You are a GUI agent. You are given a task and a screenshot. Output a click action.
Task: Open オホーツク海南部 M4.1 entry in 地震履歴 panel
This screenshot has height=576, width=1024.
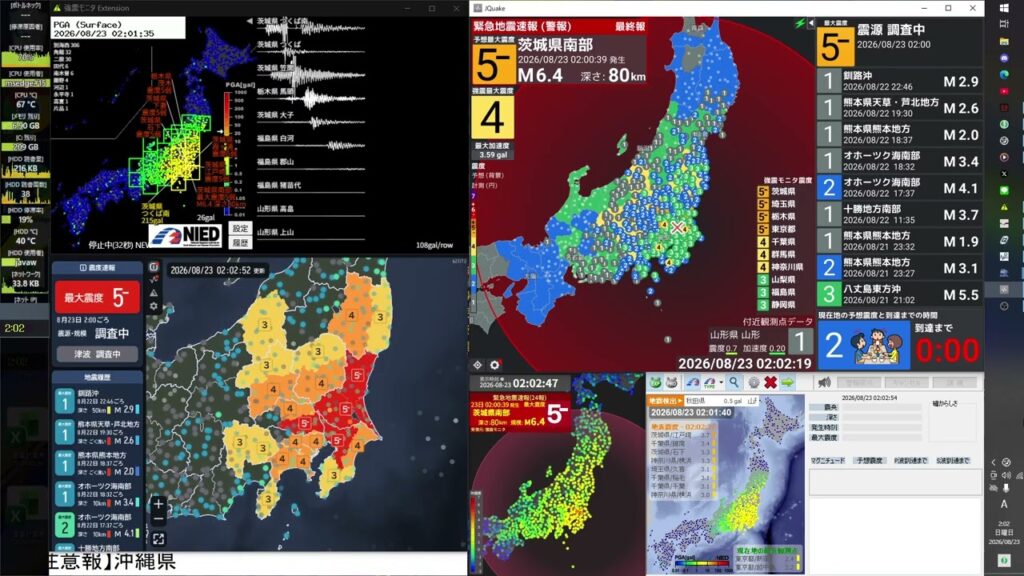click(x=97, y=525)
